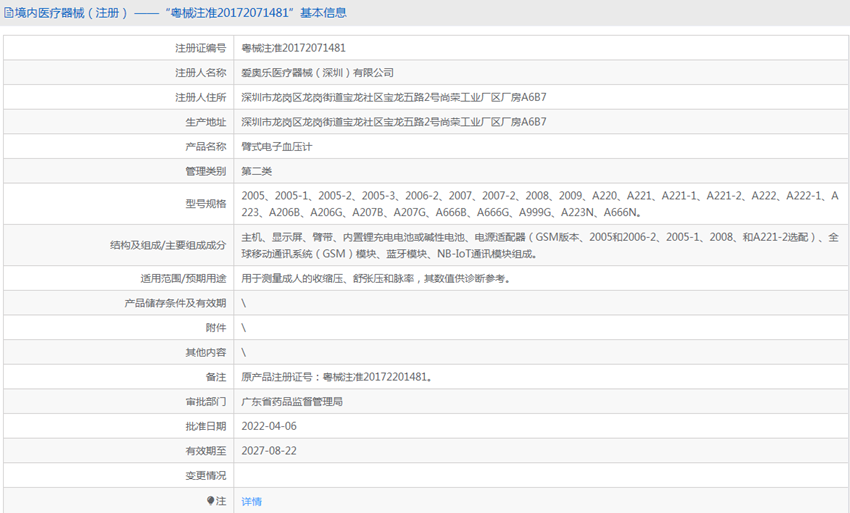Click the document icon before 境内医疗器械 title
This screenshot has height=513, width=850.
click(9, 13)
